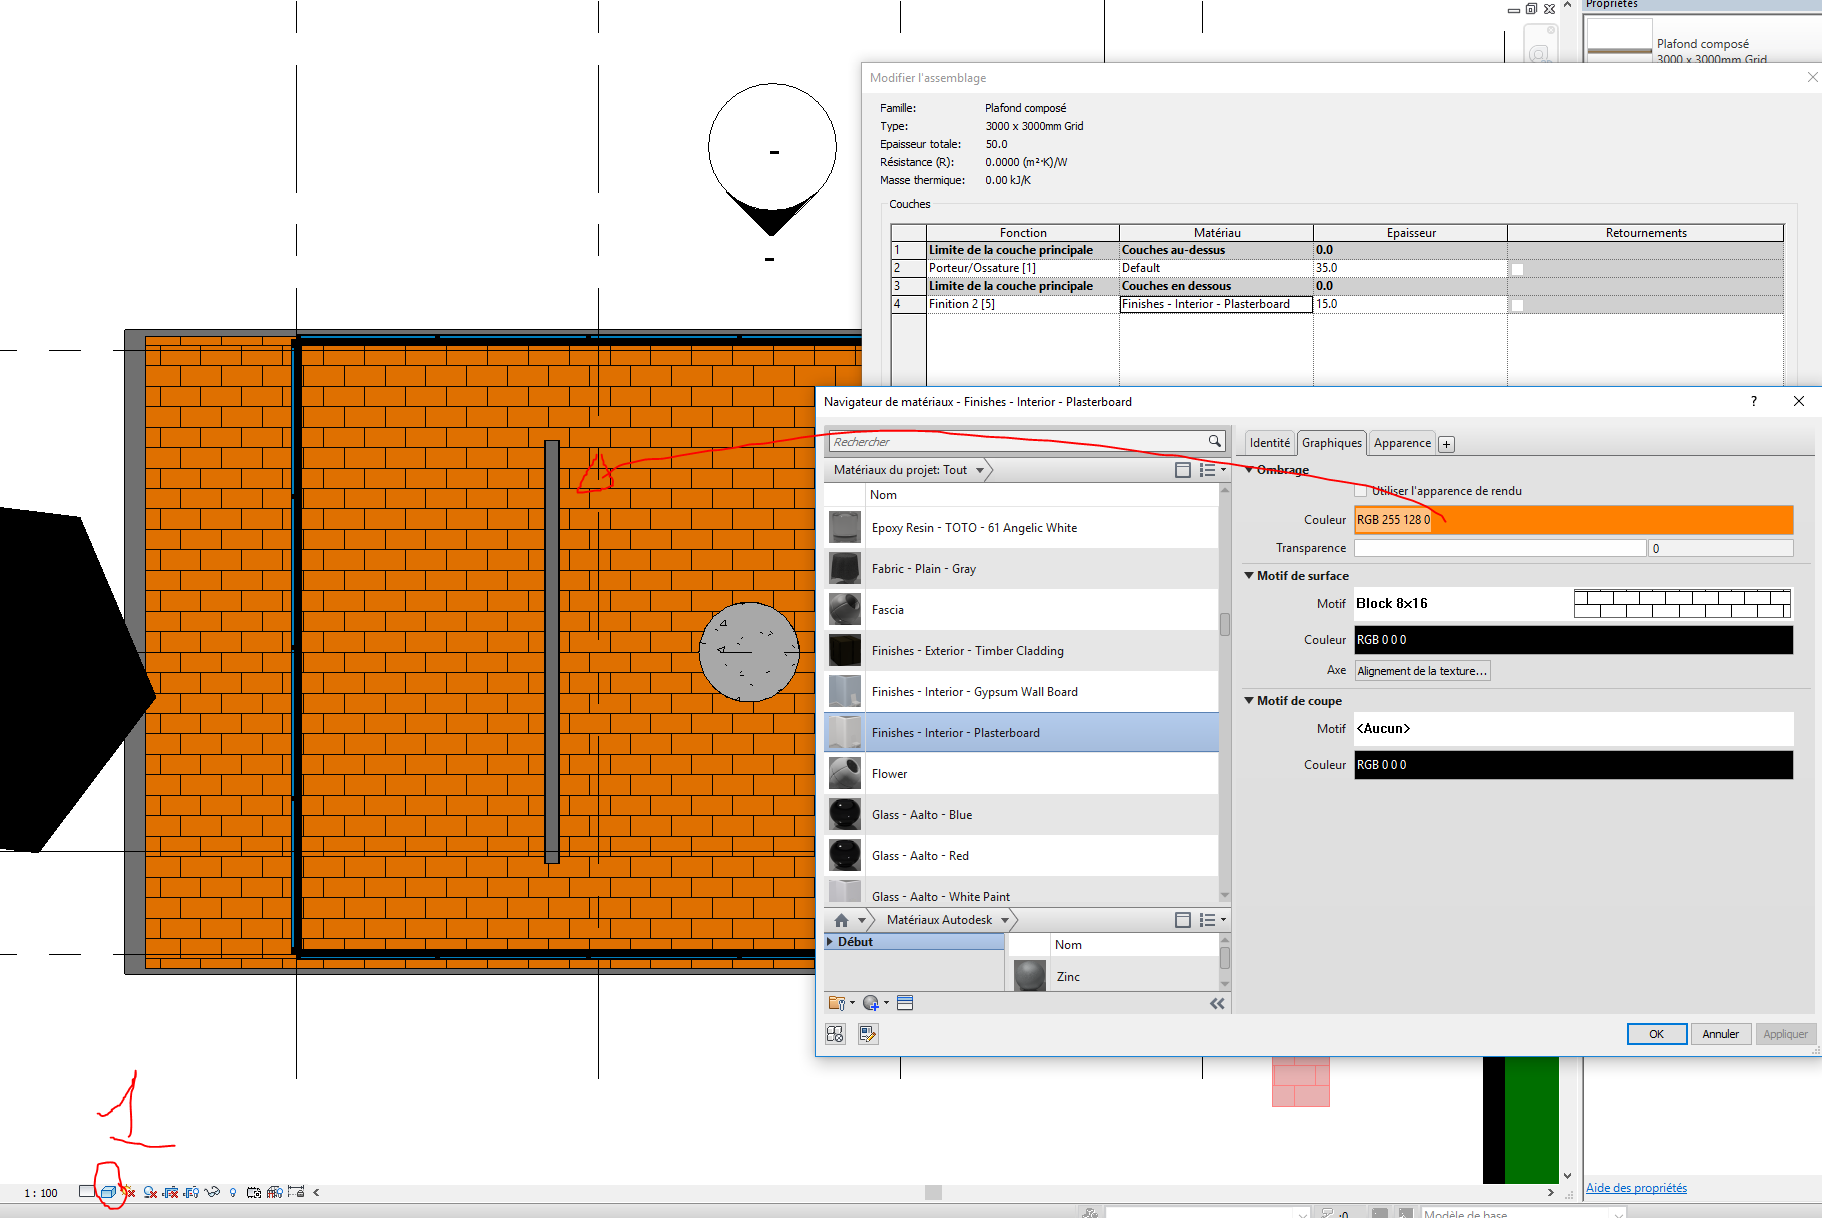
Task: Click the 1 : 100 view scale
Action: (41, 1193)
